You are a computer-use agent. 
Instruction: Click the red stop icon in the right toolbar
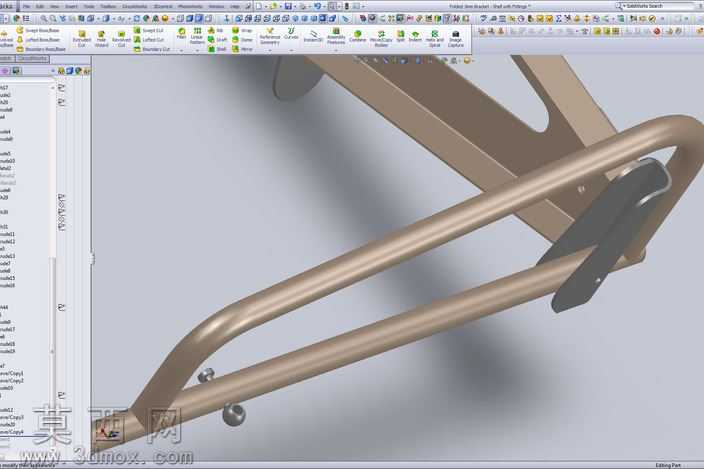(657, 31)
